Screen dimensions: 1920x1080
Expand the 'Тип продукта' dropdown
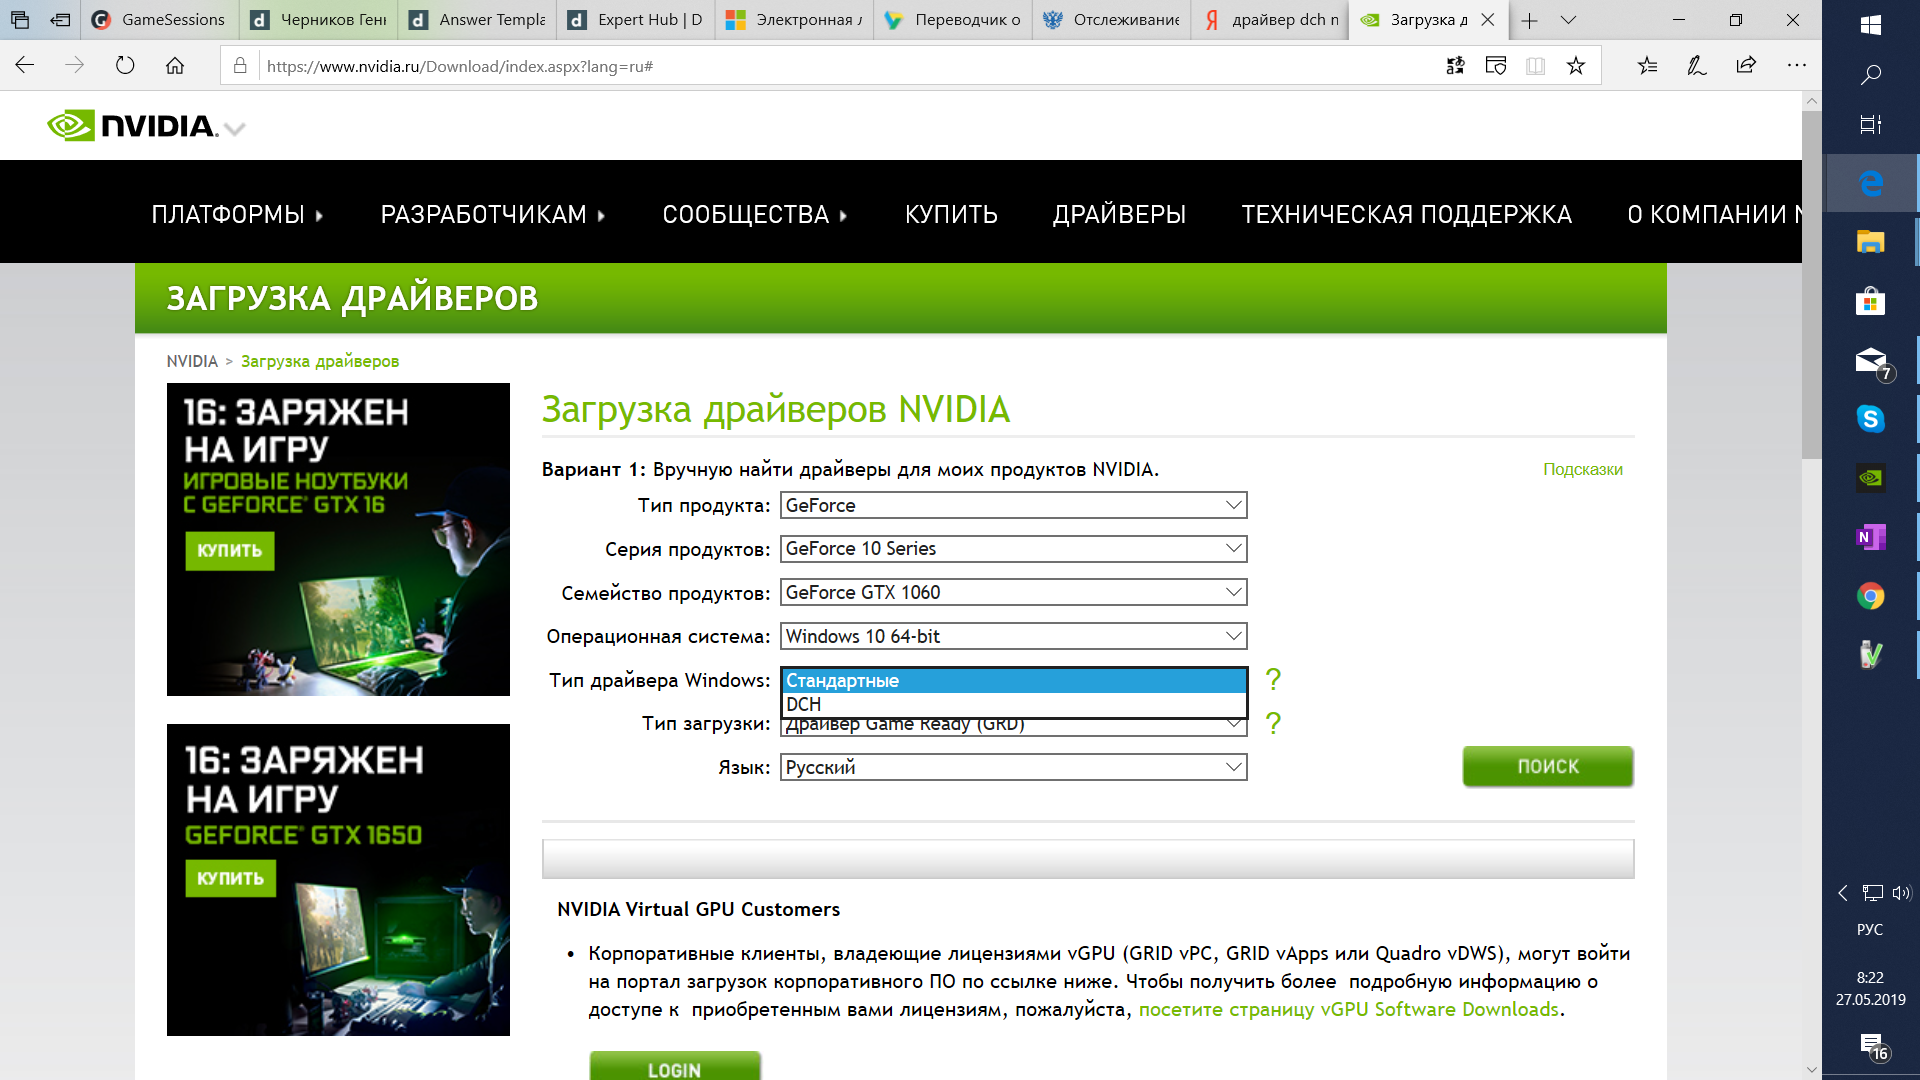pyautogui.click(x=1011, y=505)
